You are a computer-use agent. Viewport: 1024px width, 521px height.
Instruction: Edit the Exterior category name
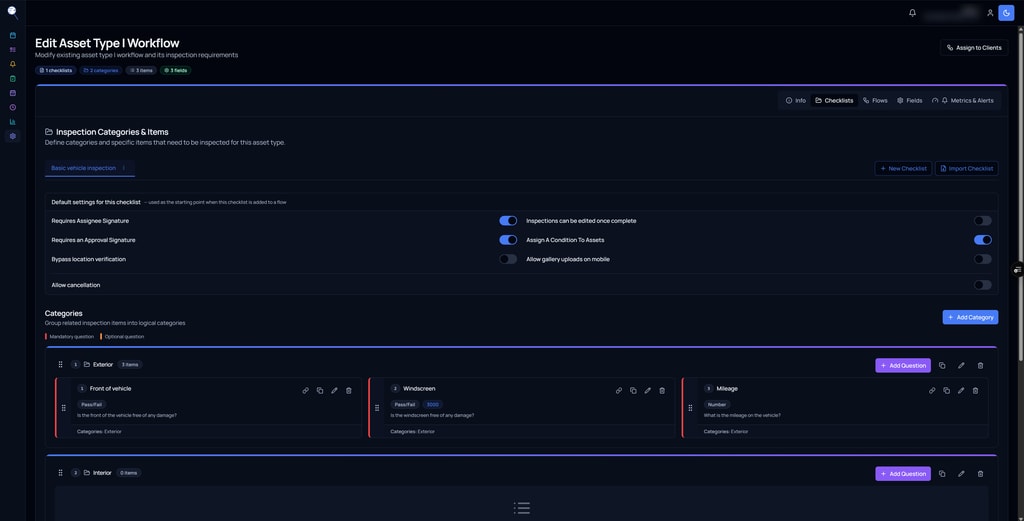point(961,366)
